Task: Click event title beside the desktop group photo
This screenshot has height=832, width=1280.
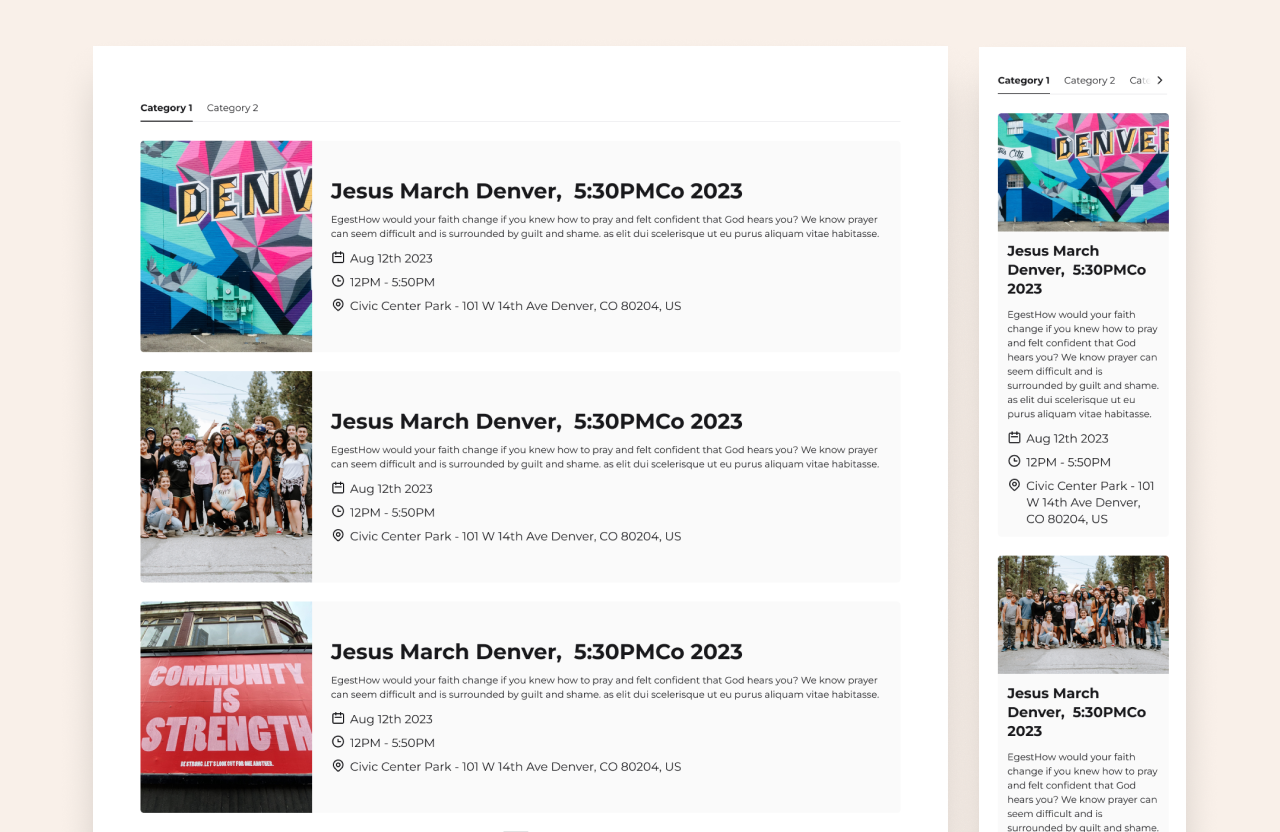Action: click(x=537, y=421)
